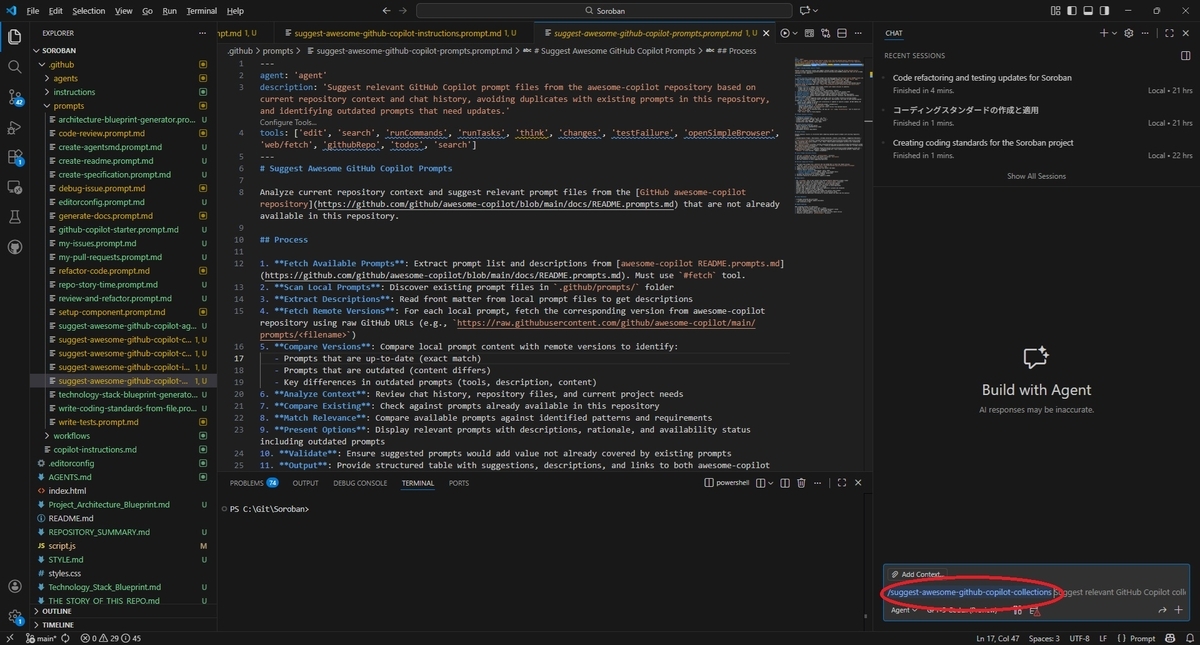
Task: Select the UTF-8 encoding status item
Action: (x=1079, y=638)
